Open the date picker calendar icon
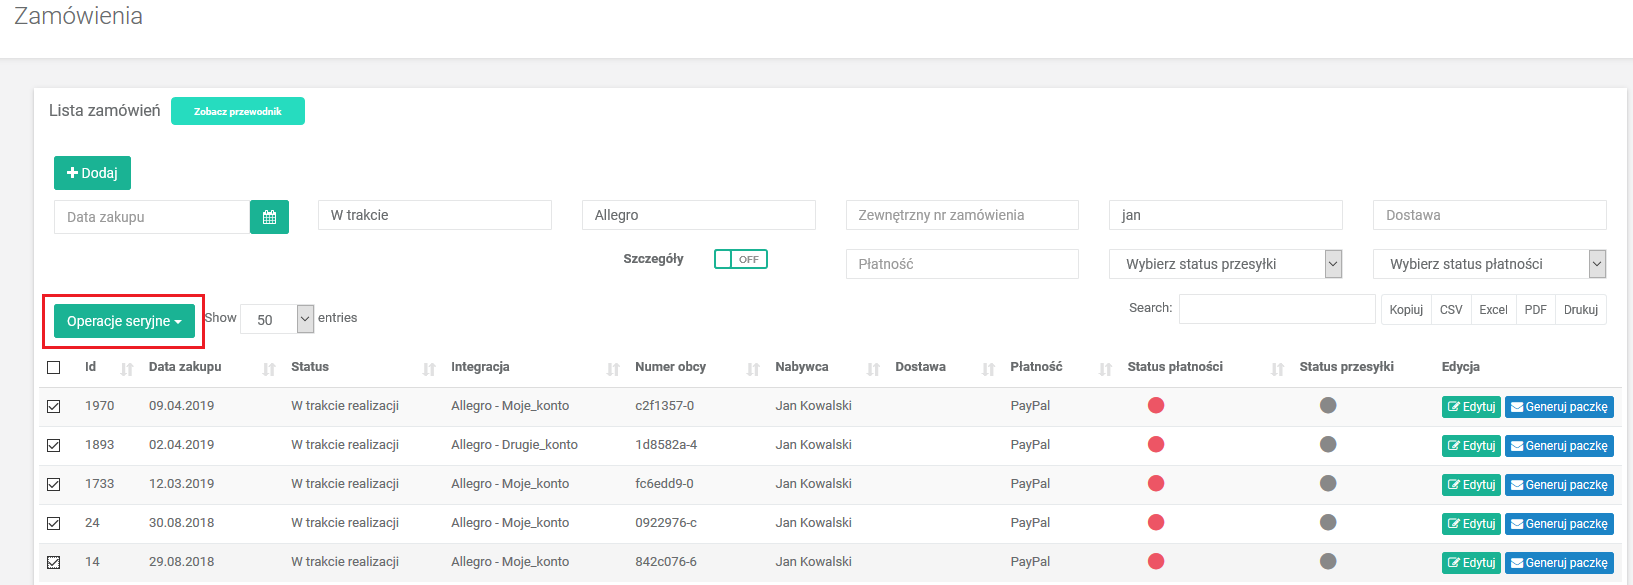 (269, 217)
